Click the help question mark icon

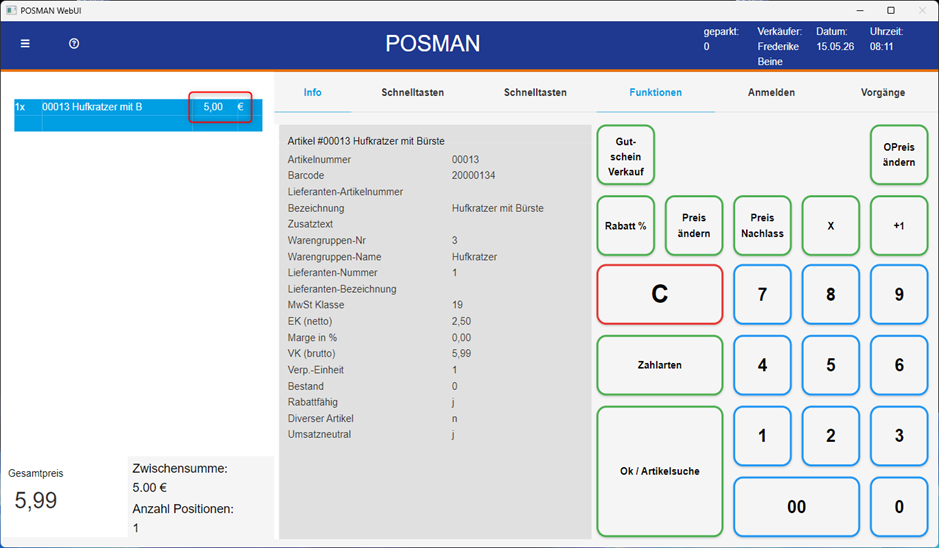click(74, 44)
